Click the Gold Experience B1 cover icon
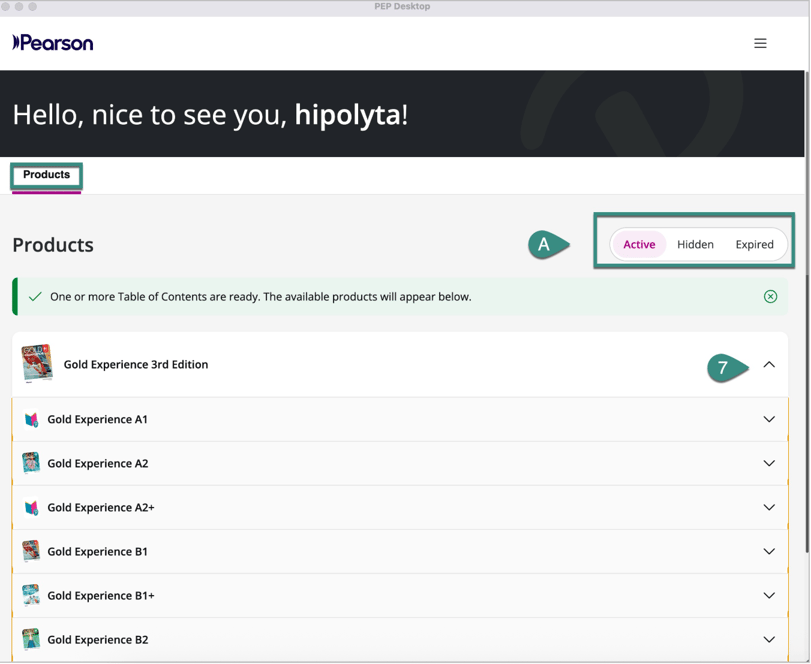Viewport: 811px width, 664px height. tap(31, 551)
